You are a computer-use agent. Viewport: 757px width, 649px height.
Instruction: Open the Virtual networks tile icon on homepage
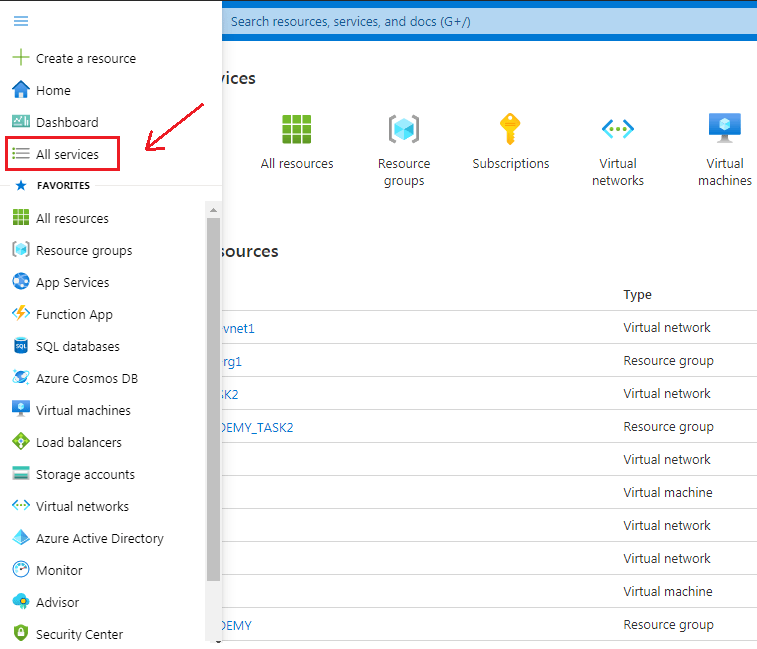617,129
